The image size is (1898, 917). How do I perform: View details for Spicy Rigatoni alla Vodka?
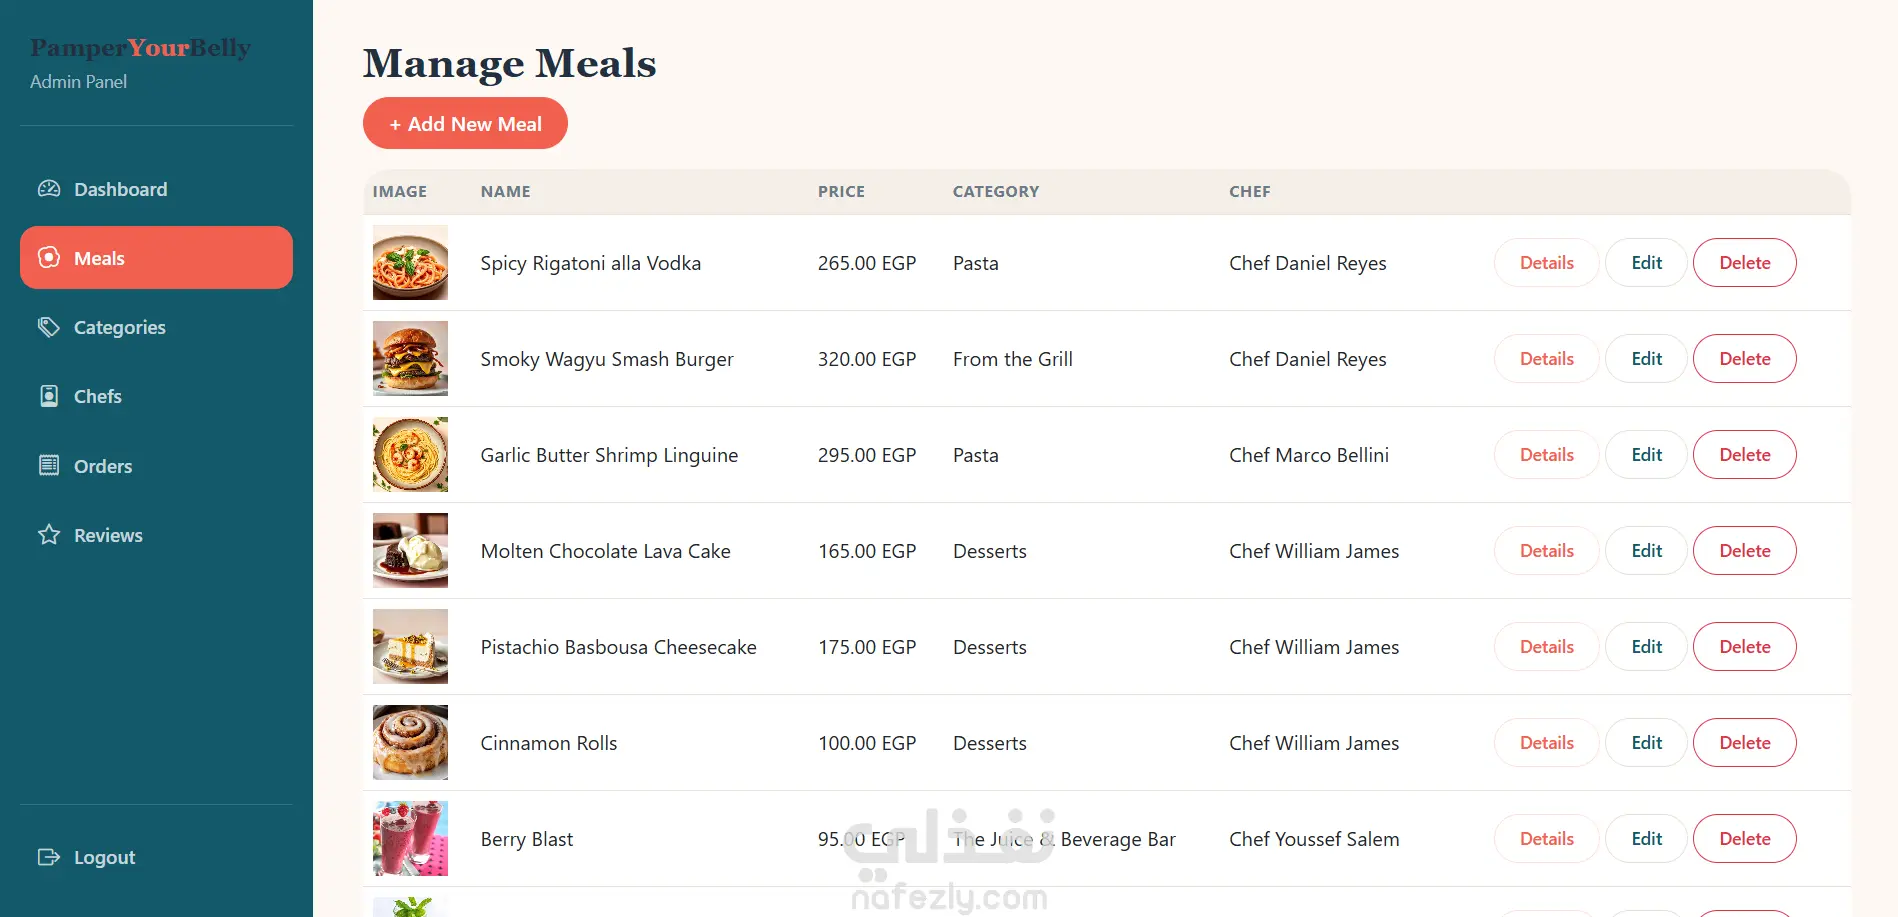coord(1546,263)
